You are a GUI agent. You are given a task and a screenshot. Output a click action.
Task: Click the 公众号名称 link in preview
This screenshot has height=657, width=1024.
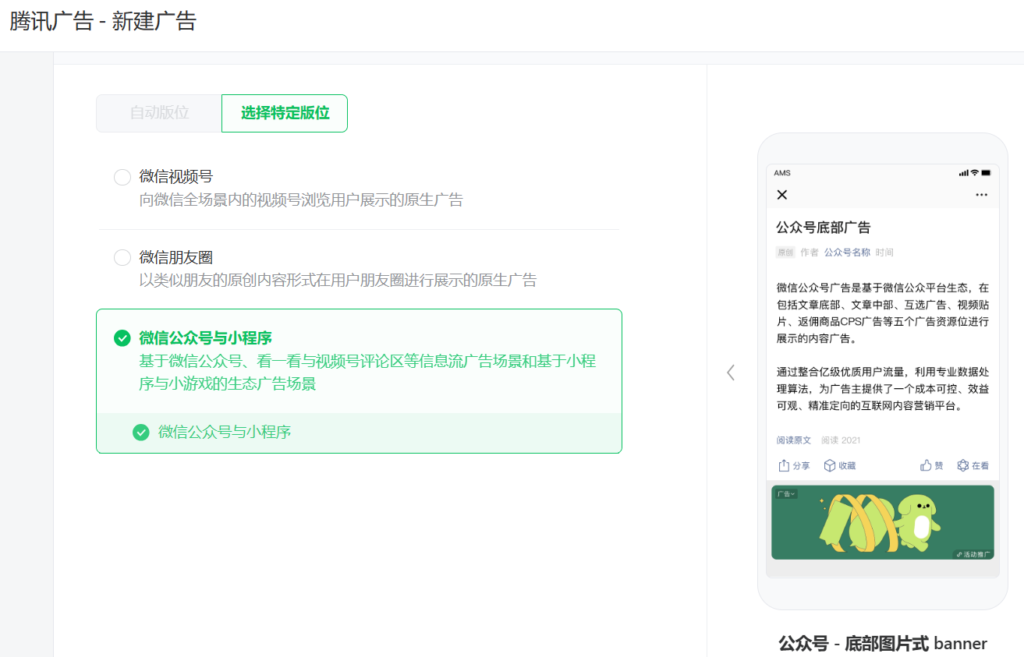847,252
